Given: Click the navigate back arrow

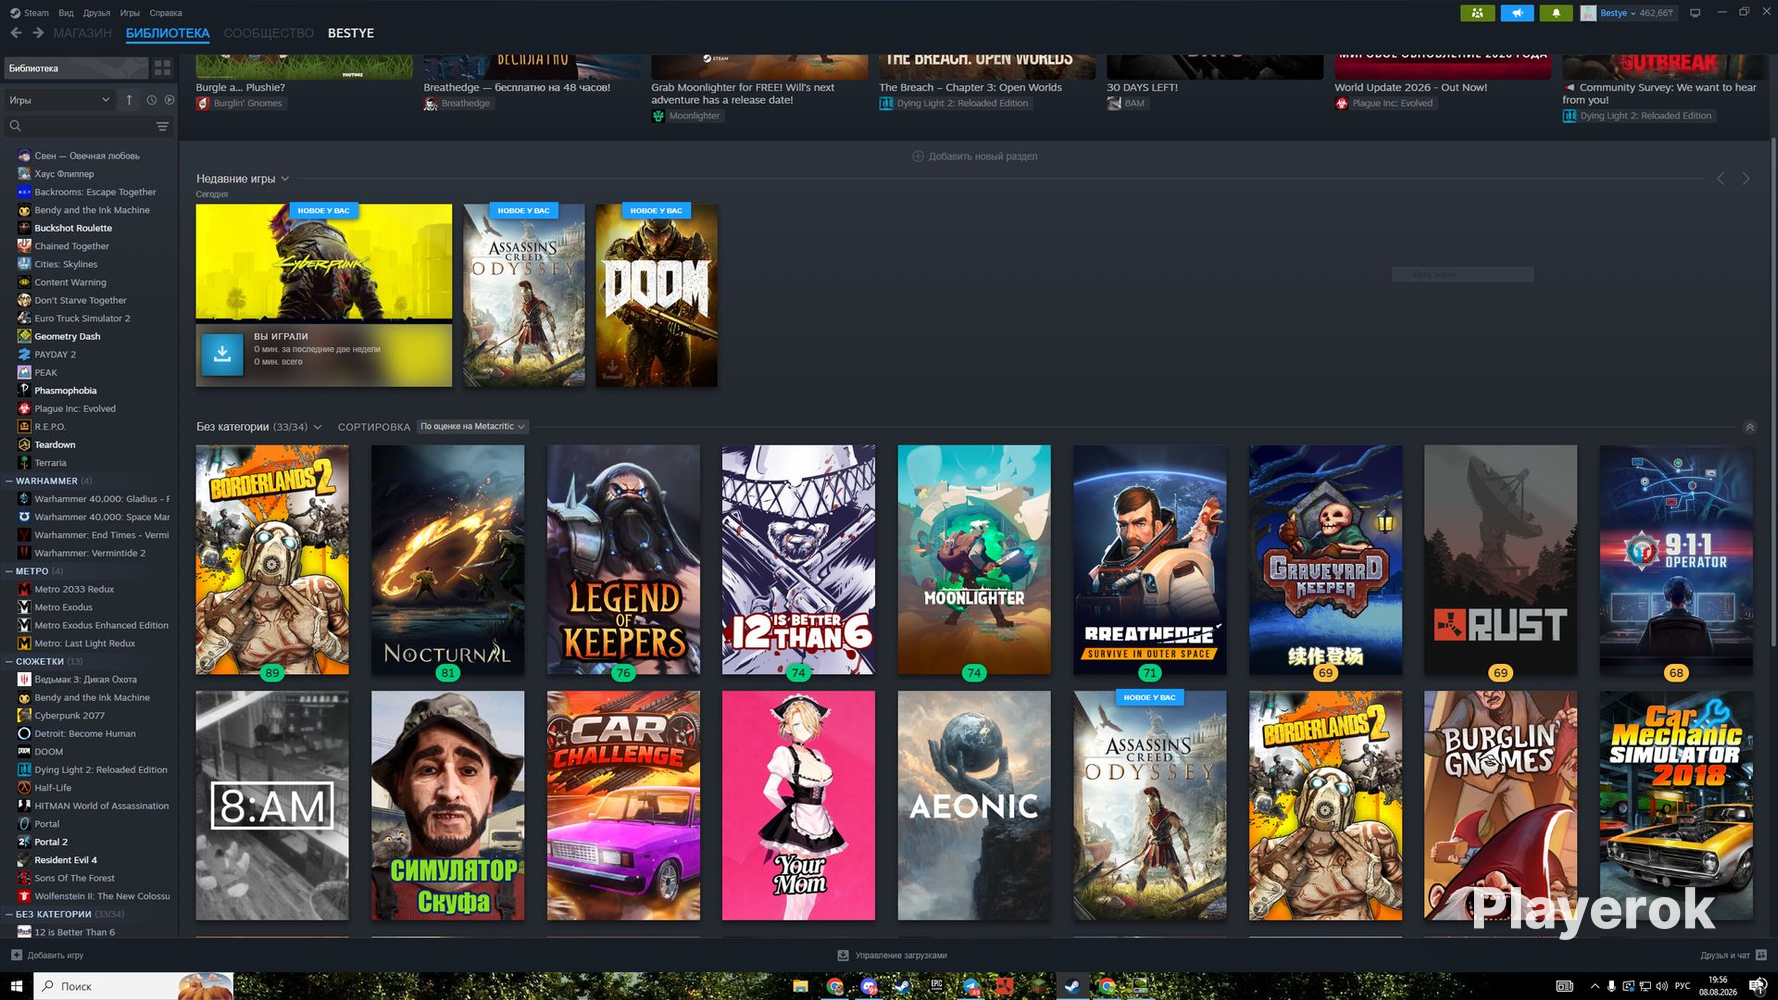Looking at the screenshot, I should coord(16,33).
